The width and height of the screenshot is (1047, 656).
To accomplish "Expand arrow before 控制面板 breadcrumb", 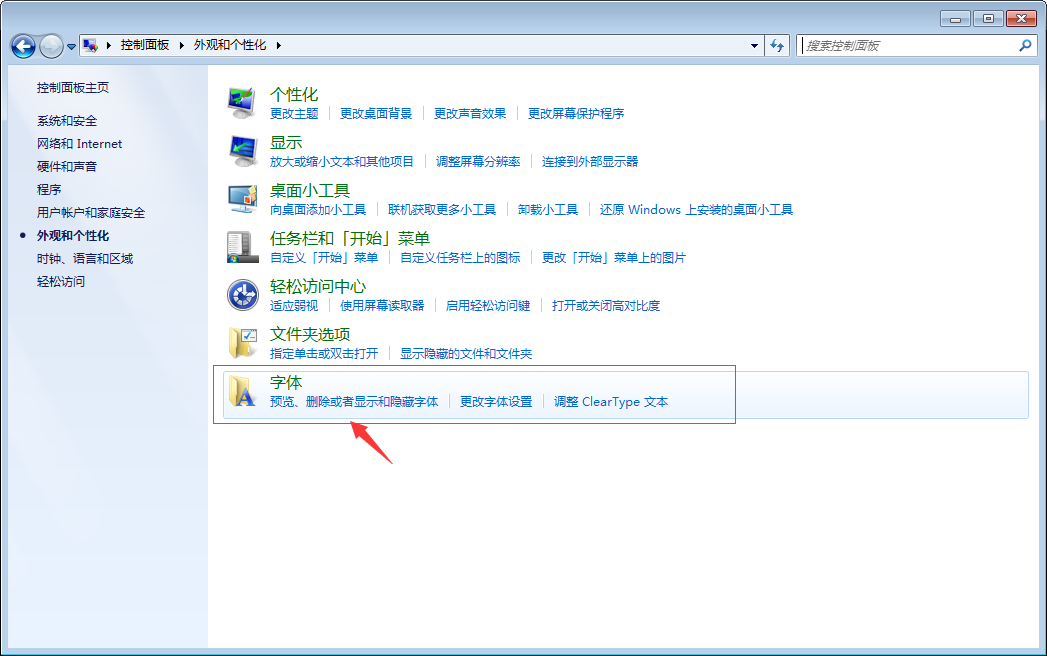I will point(108,45).
